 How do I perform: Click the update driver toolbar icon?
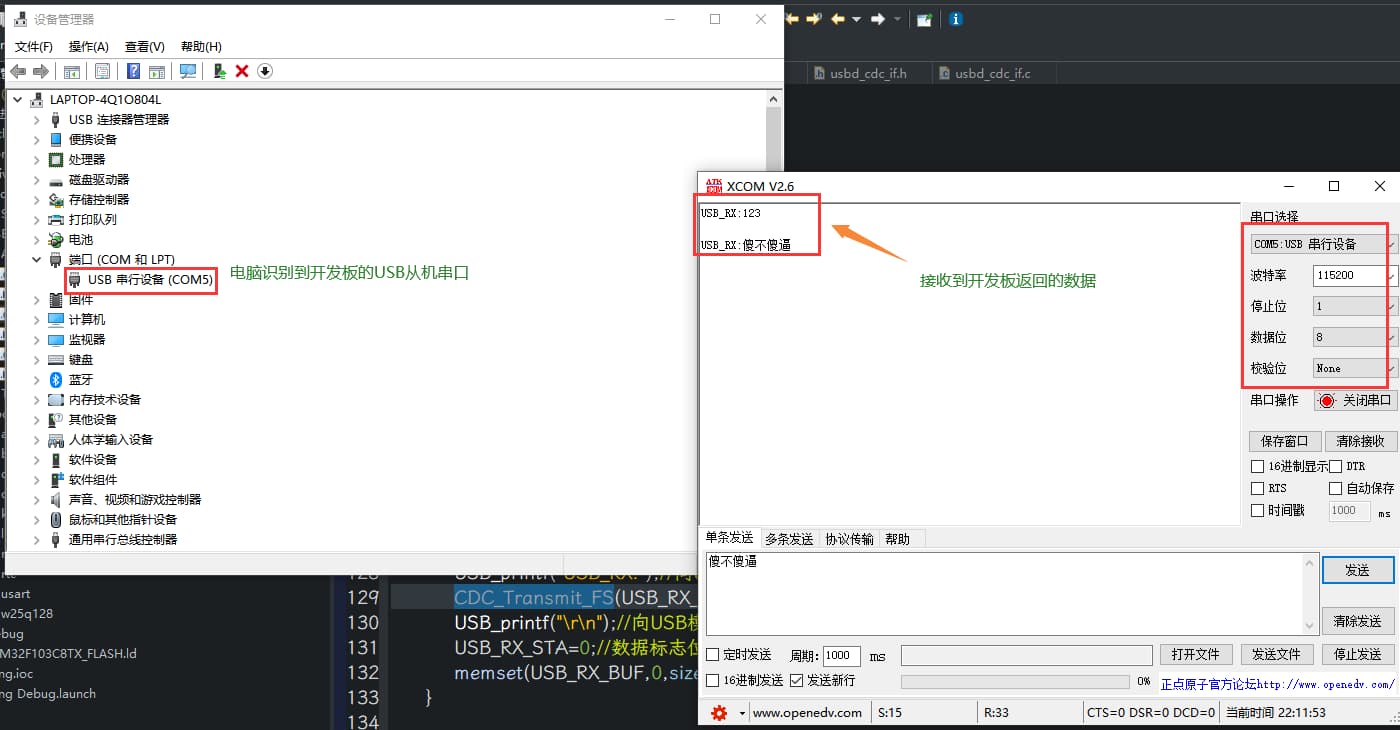219,71
